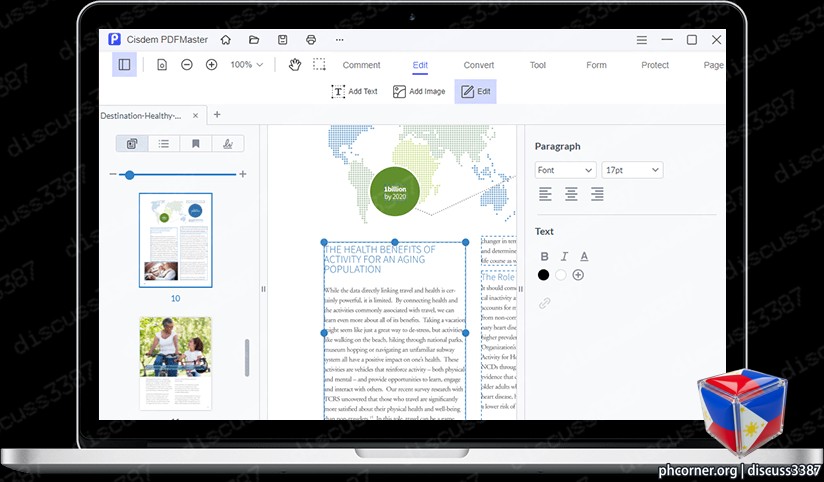This screenshot has height=482, width=824.
Task: Click the Add Image button
Action: click(419, 91)
